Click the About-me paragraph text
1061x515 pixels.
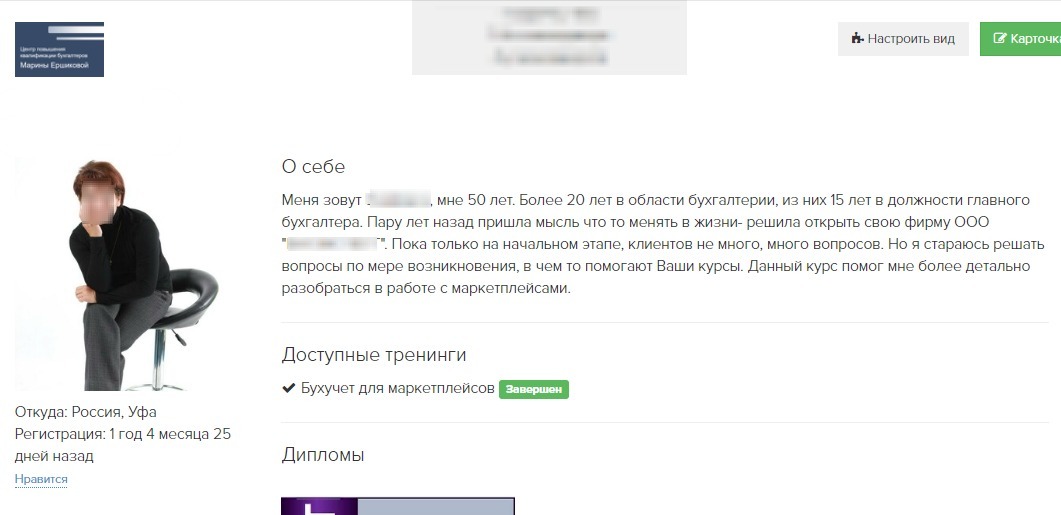[x=664, y=244]
